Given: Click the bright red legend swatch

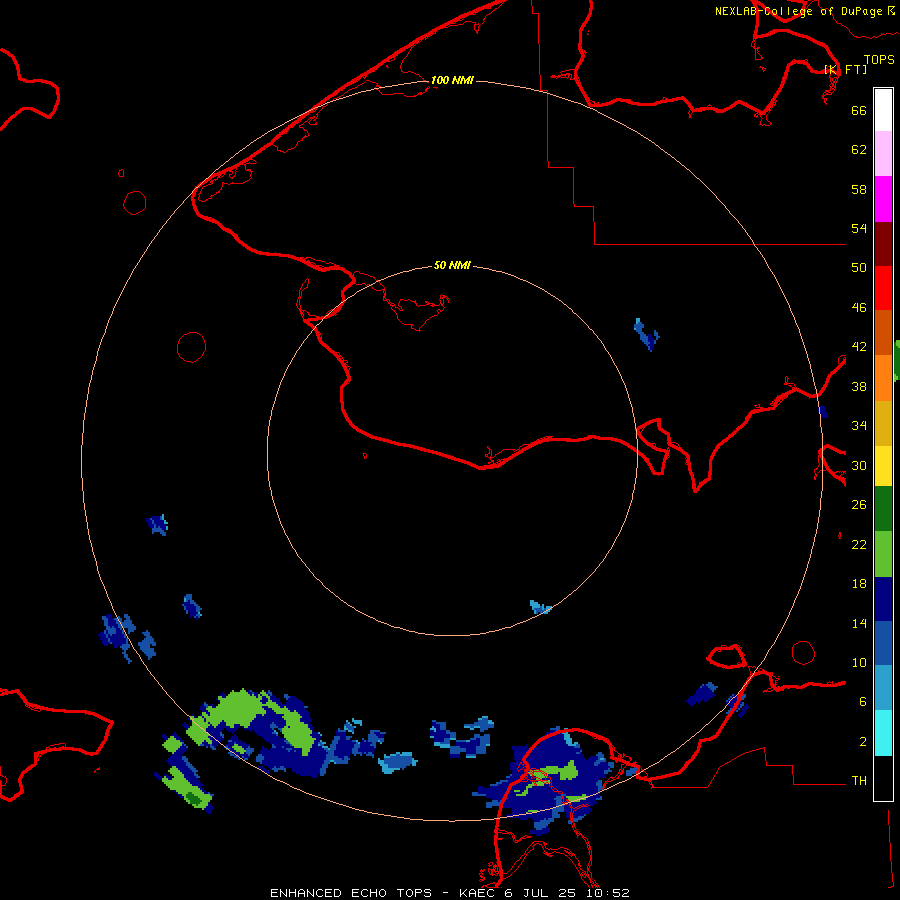Looking at the screenshot, I should (883, 288).
